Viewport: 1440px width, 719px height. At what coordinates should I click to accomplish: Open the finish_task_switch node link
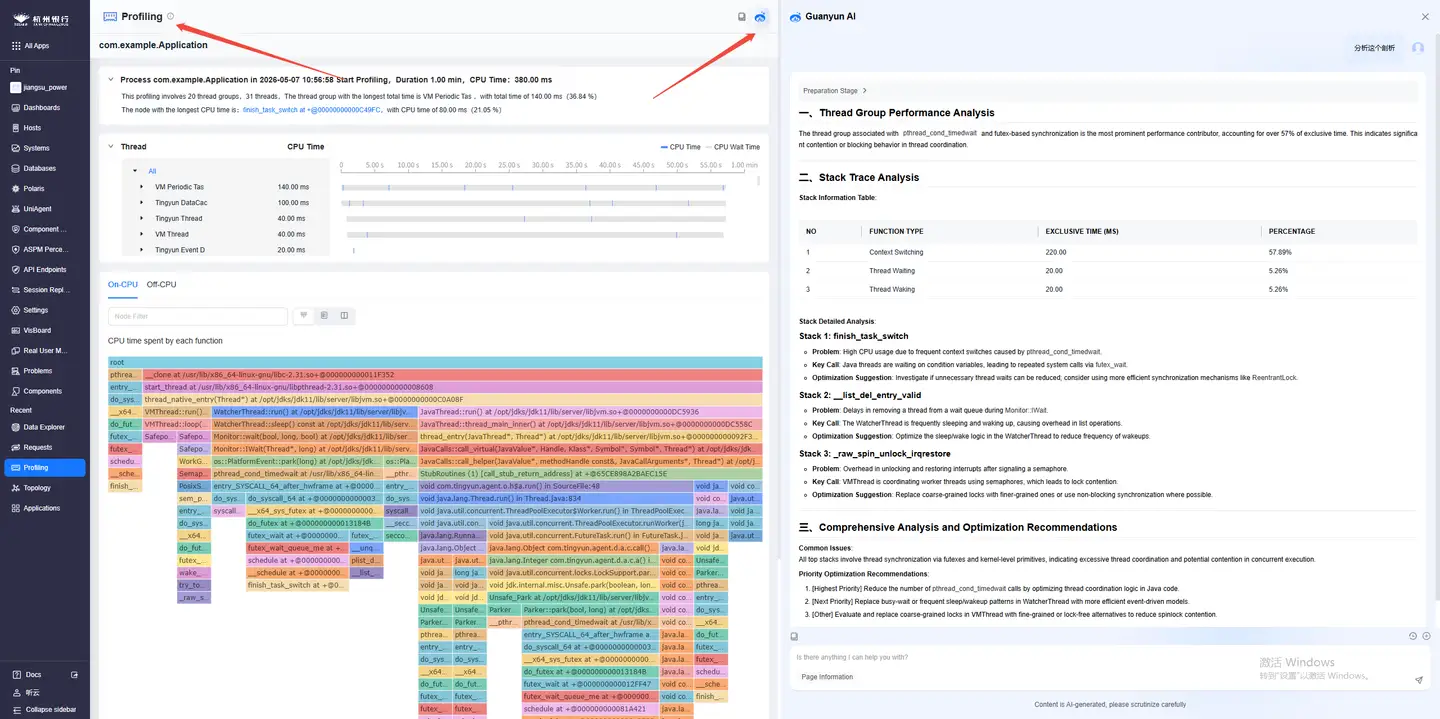(x=311, y=110)
